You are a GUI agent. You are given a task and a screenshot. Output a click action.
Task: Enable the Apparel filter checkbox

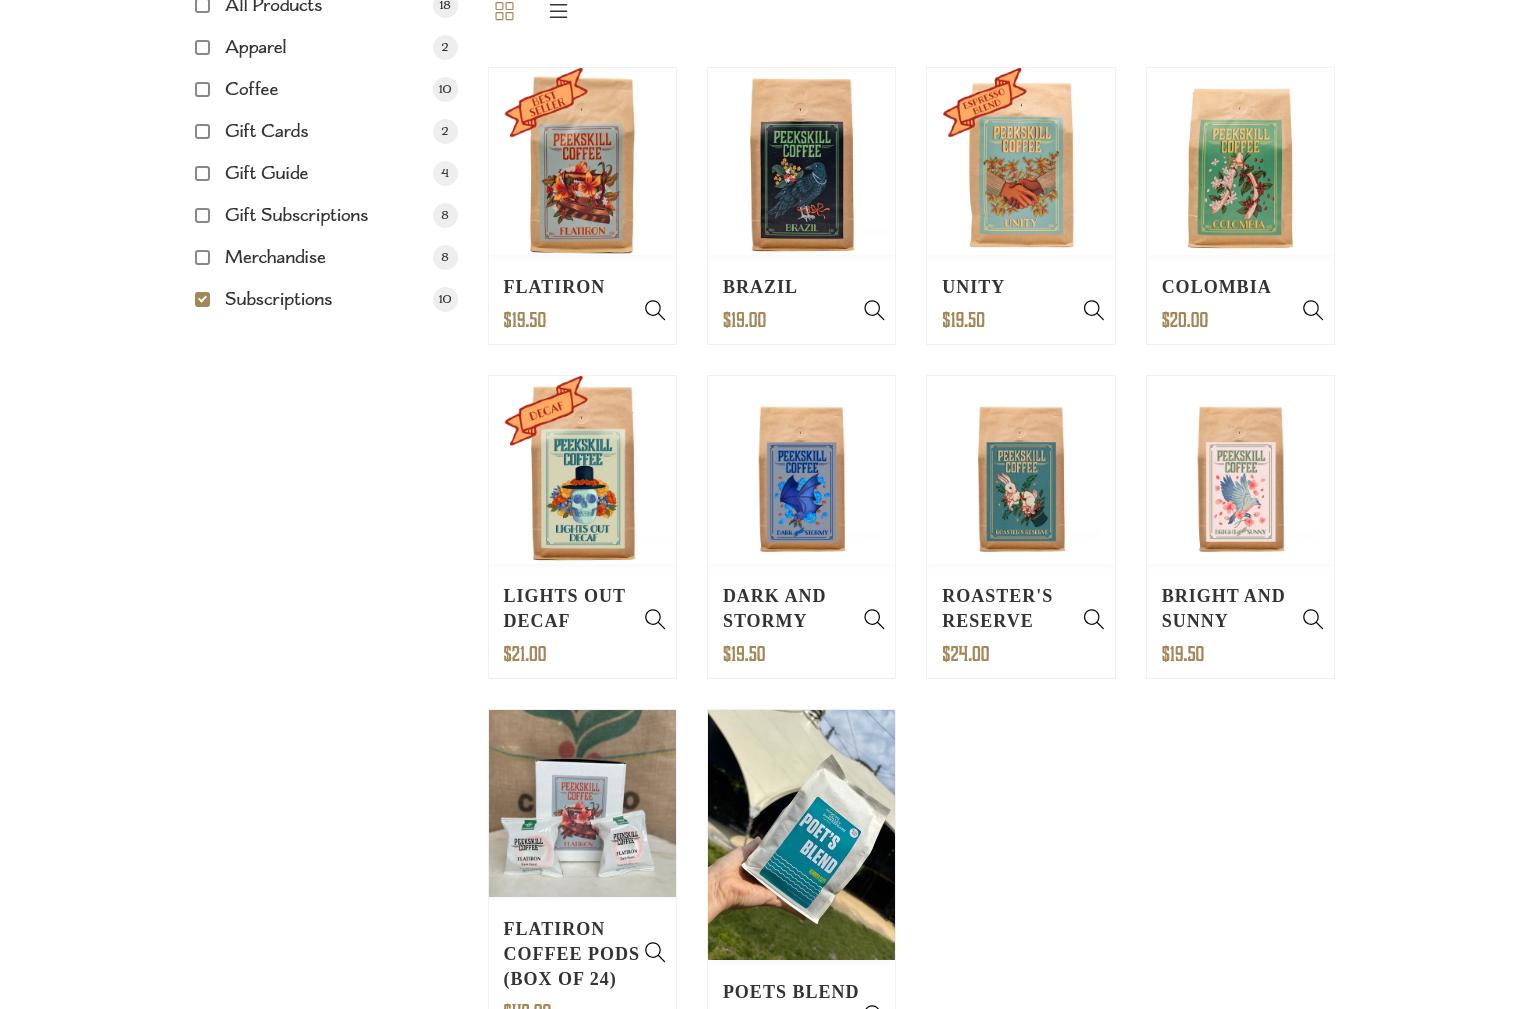click(202, 47)
